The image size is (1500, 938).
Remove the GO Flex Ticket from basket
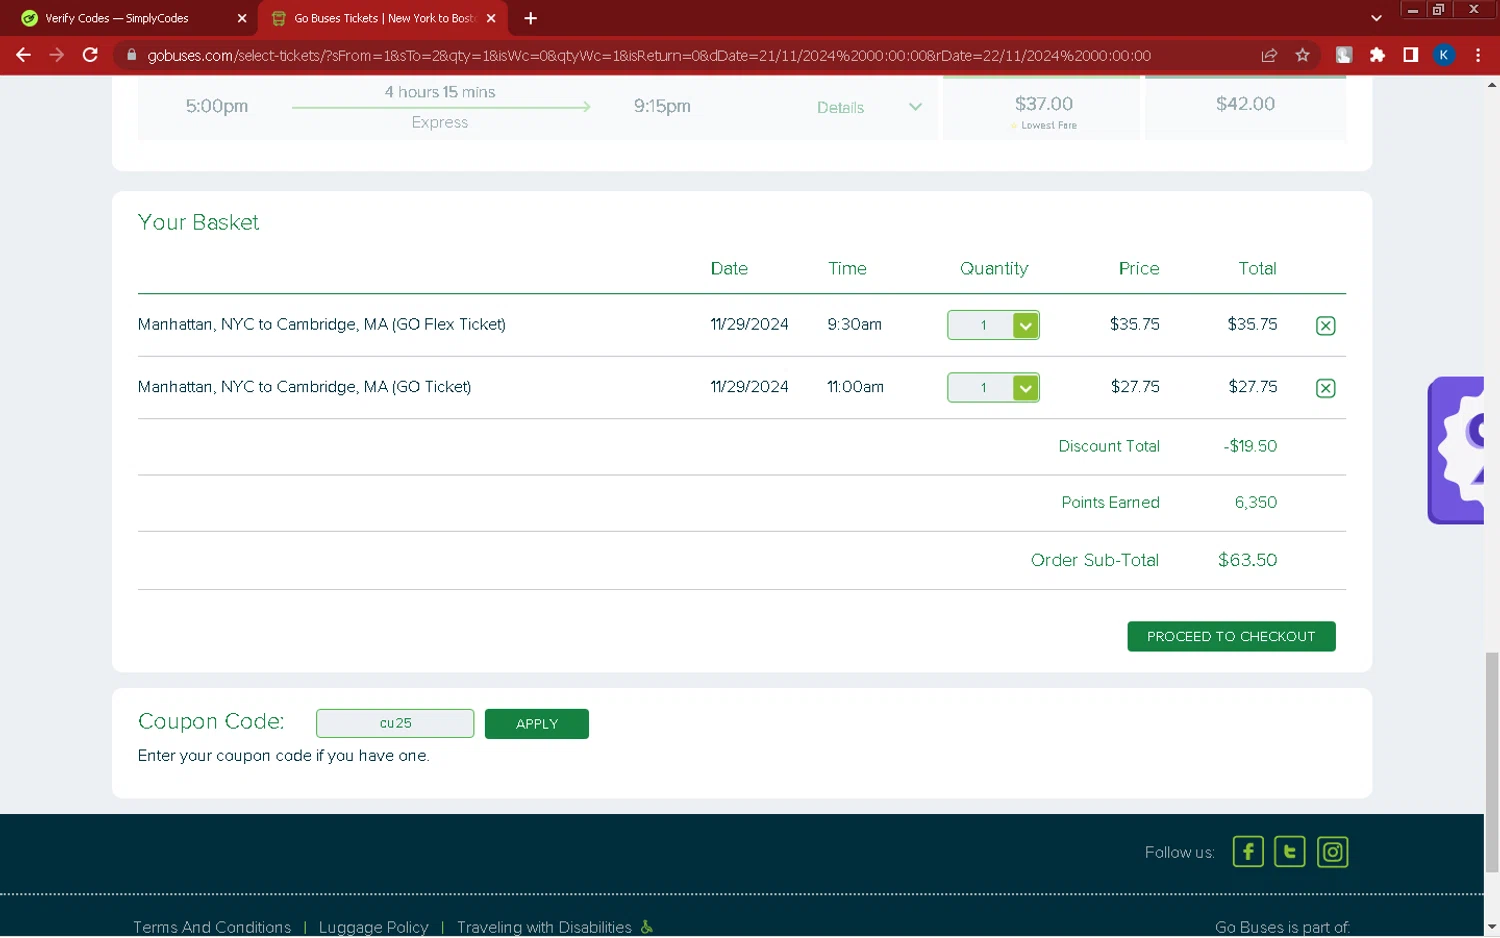tap(1325, 325)
